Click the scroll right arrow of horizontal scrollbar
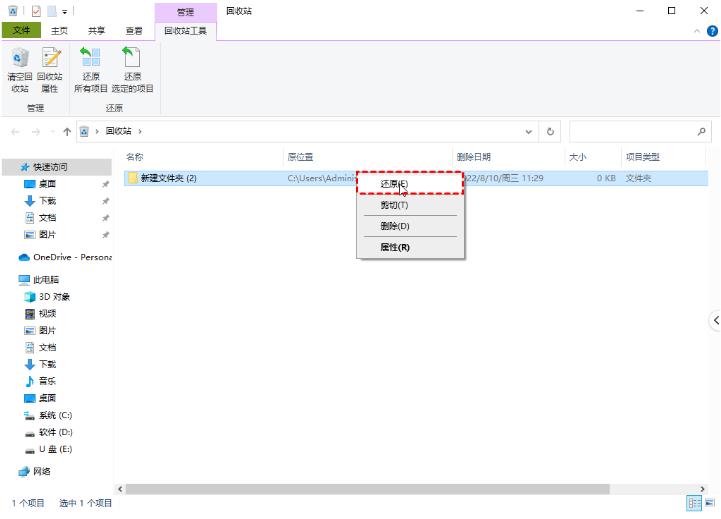This screenshot has width=721, height=519. click(x=702, y=489)
